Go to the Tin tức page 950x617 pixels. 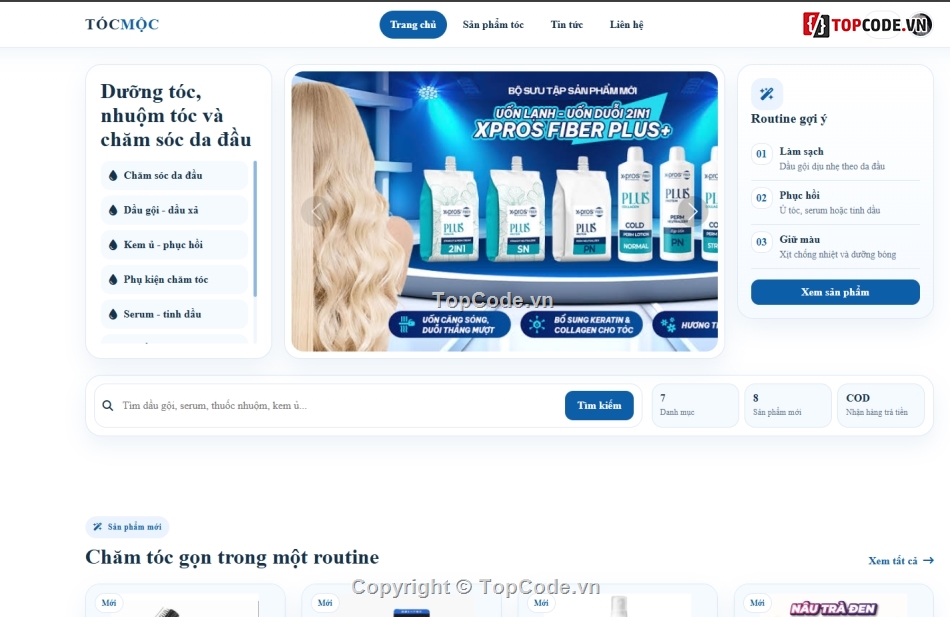point(566,24)
